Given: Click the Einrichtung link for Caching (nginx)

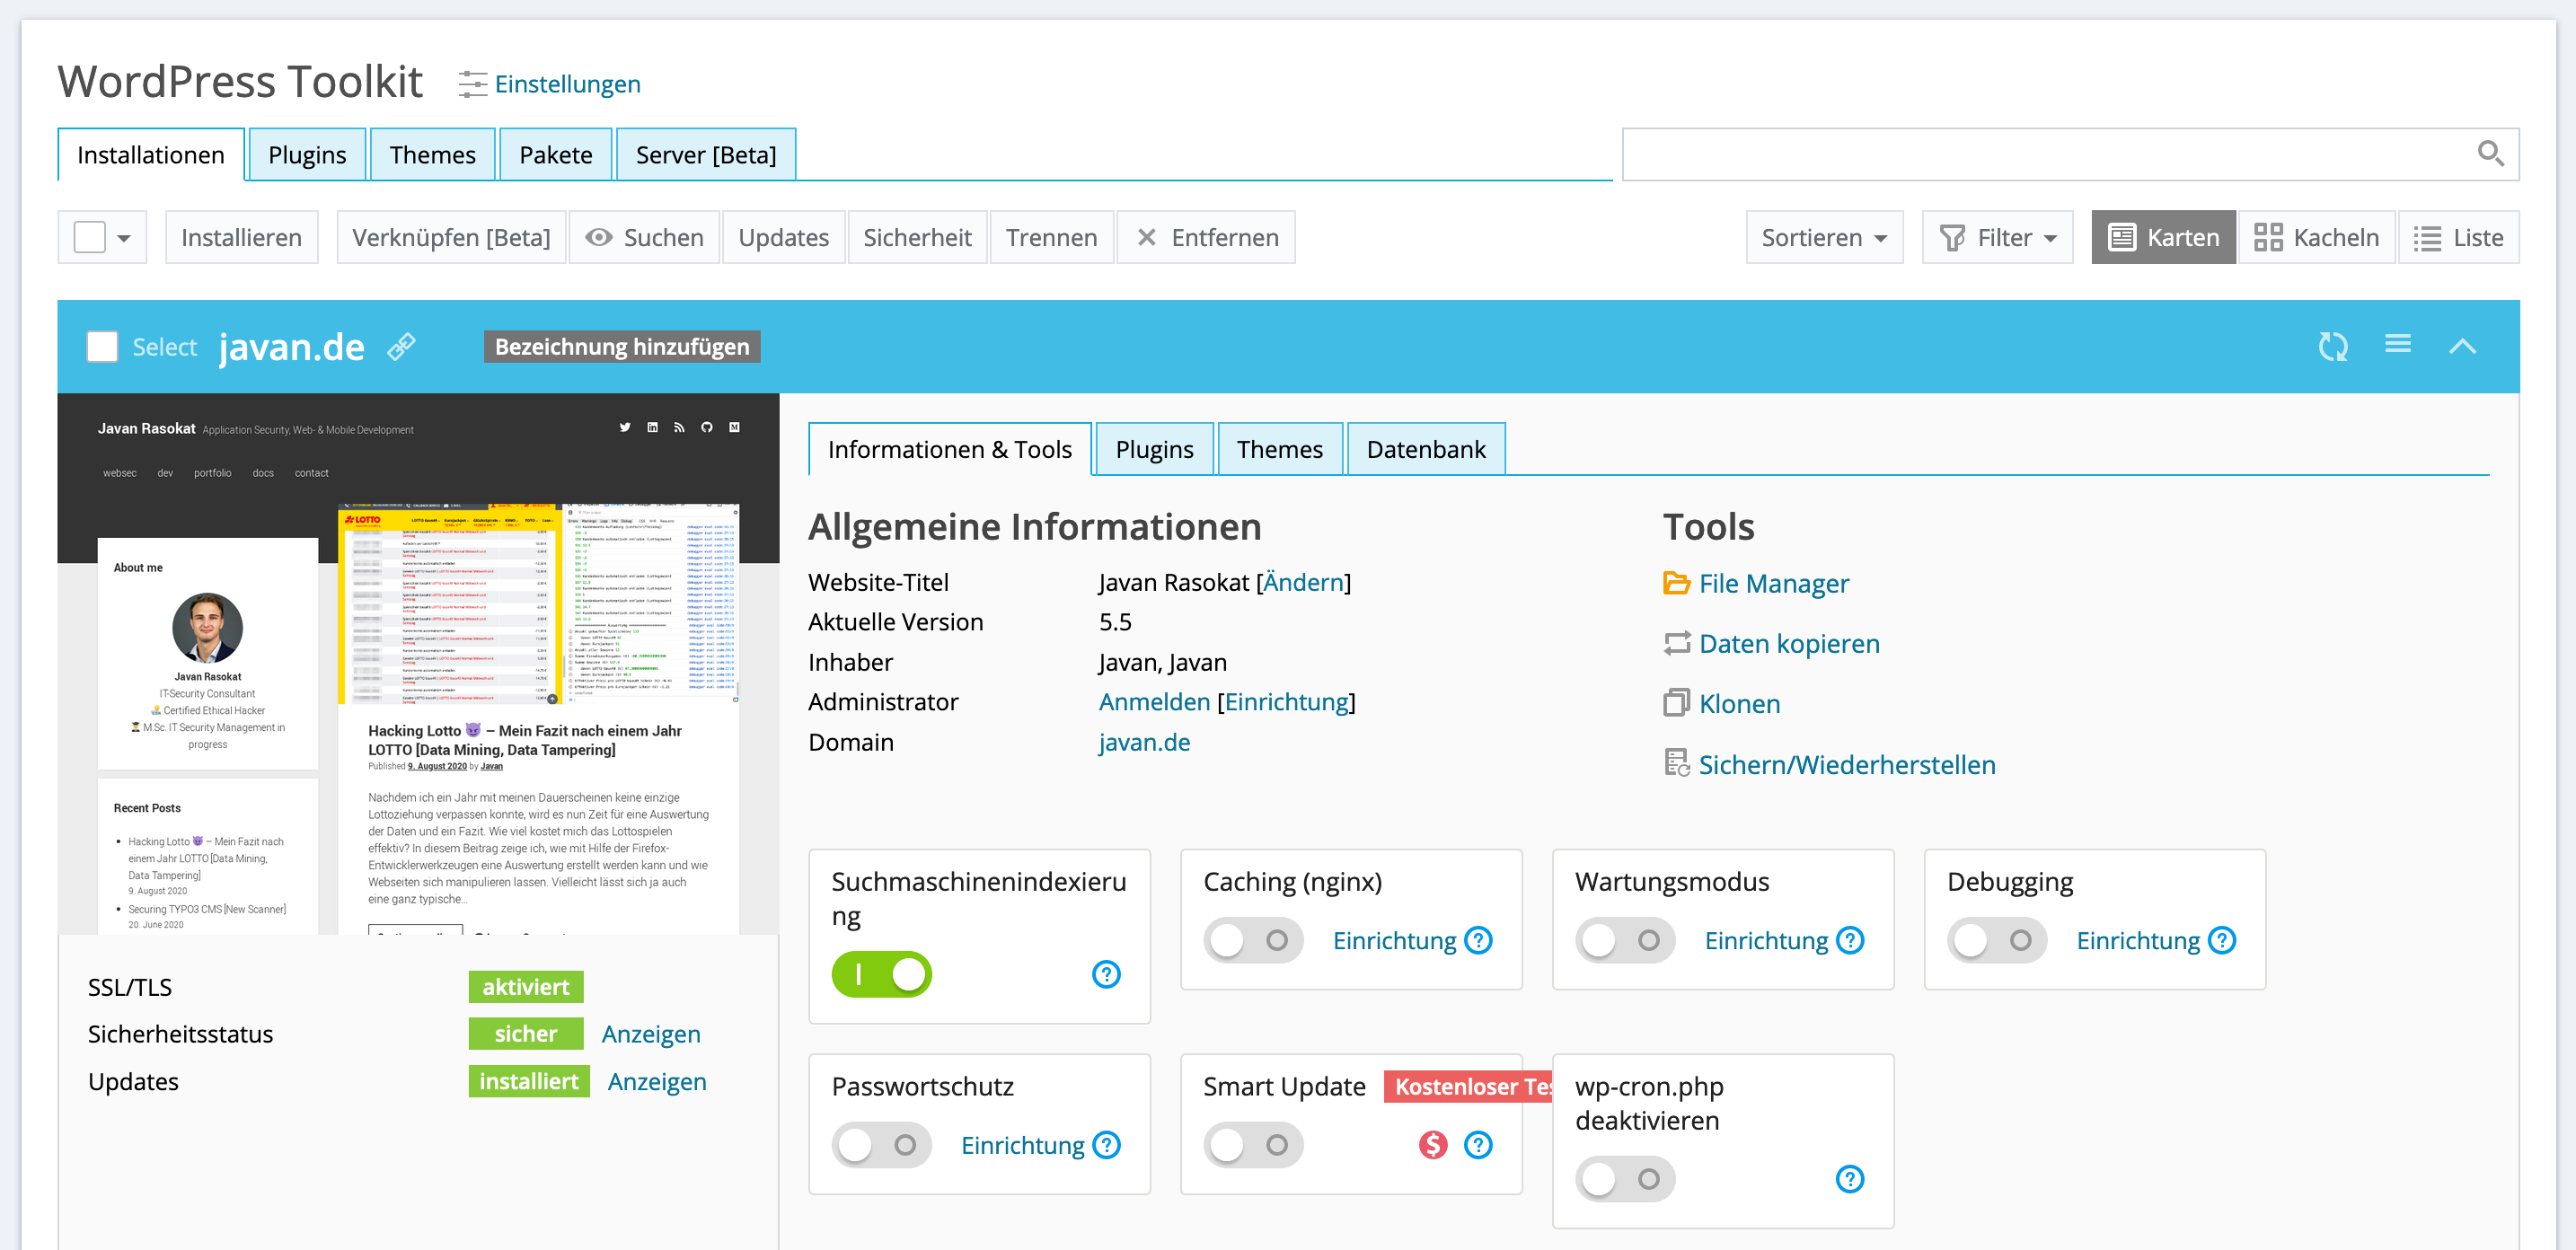Looking at the screenshot, I should [x=1394, y=940].
